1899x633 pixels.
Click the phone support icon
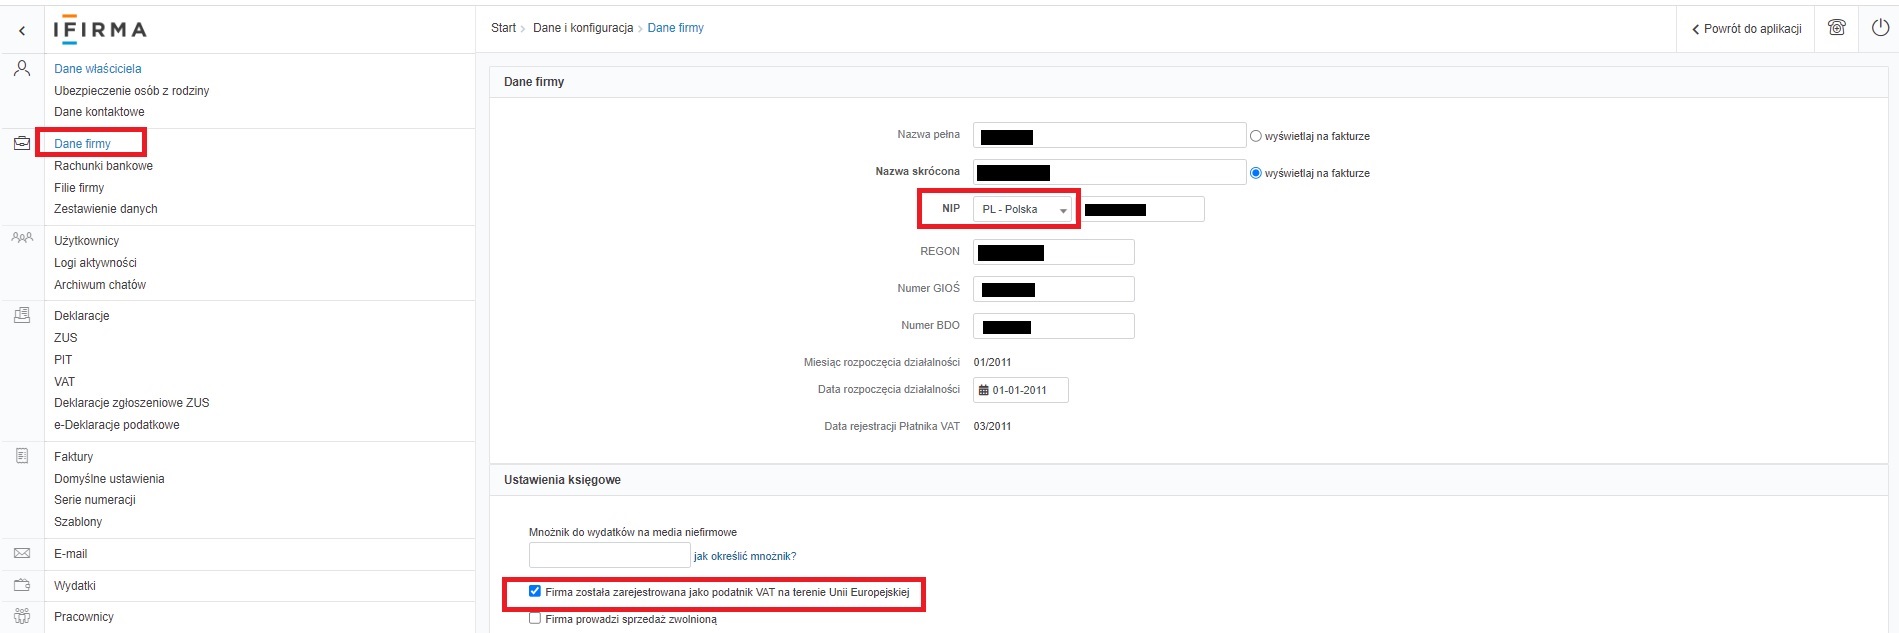pyautogui.click(x=1836, y=28)
